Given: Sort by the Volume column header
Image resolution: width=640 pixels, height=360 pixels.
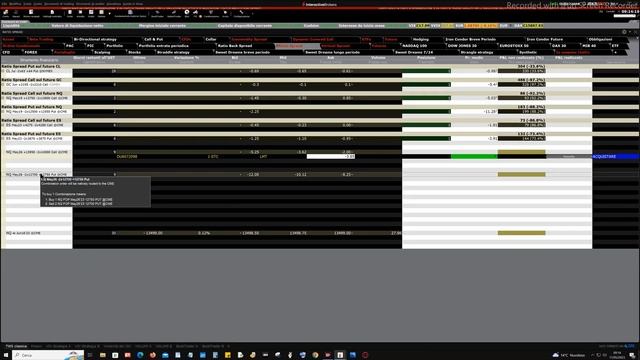Looking at the screenshot, I should pyautogui.click(x=378, y=58).
